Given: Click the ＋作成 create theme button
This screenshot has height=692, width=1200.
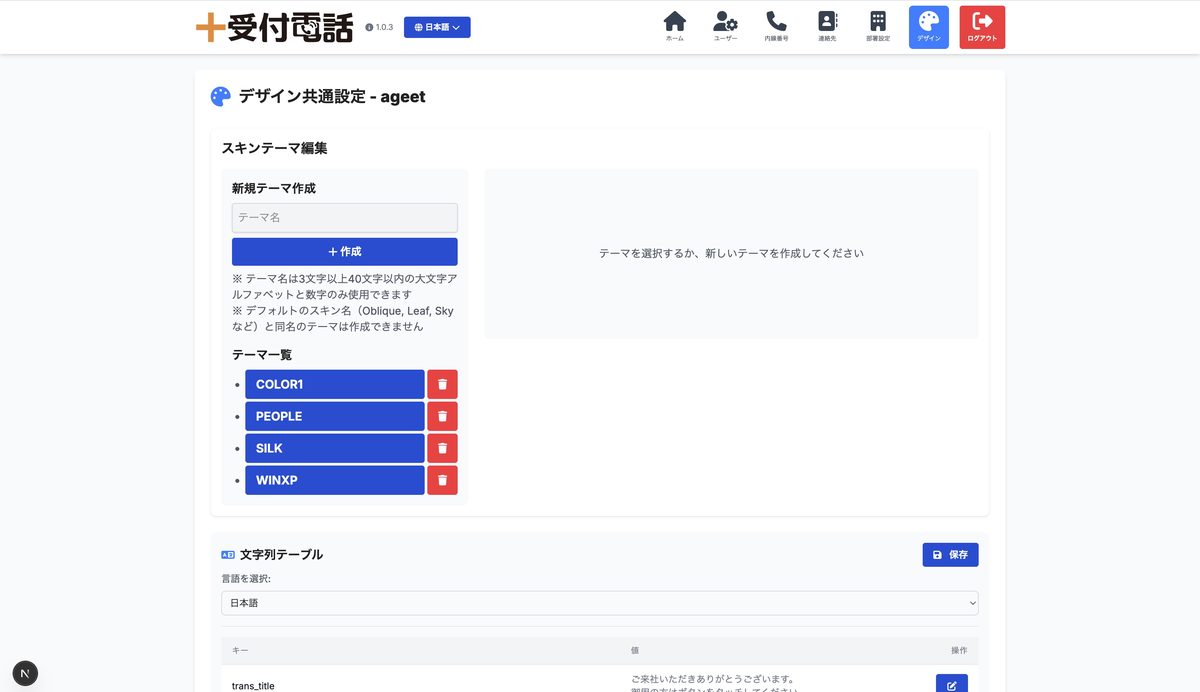Looking at the screenshot, I should [x=345, y=252].
